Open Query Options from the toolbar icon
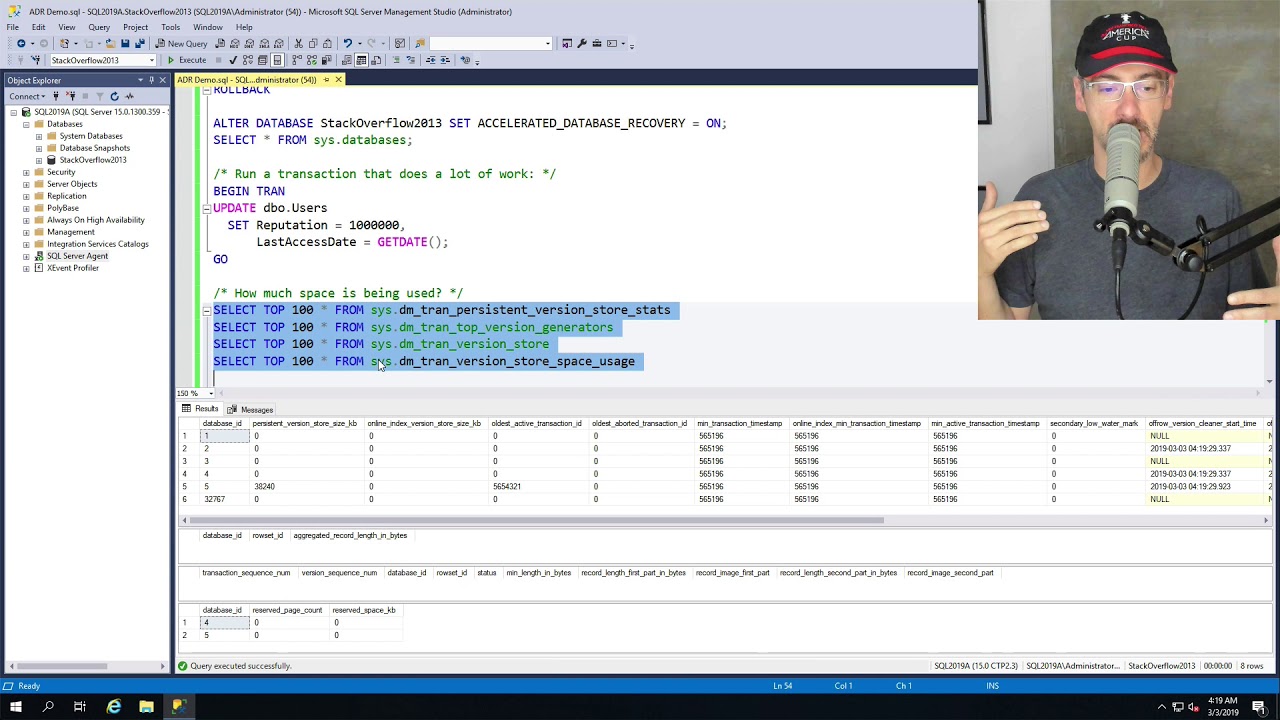Viewport: 1280px width, 720px height. 262,60
